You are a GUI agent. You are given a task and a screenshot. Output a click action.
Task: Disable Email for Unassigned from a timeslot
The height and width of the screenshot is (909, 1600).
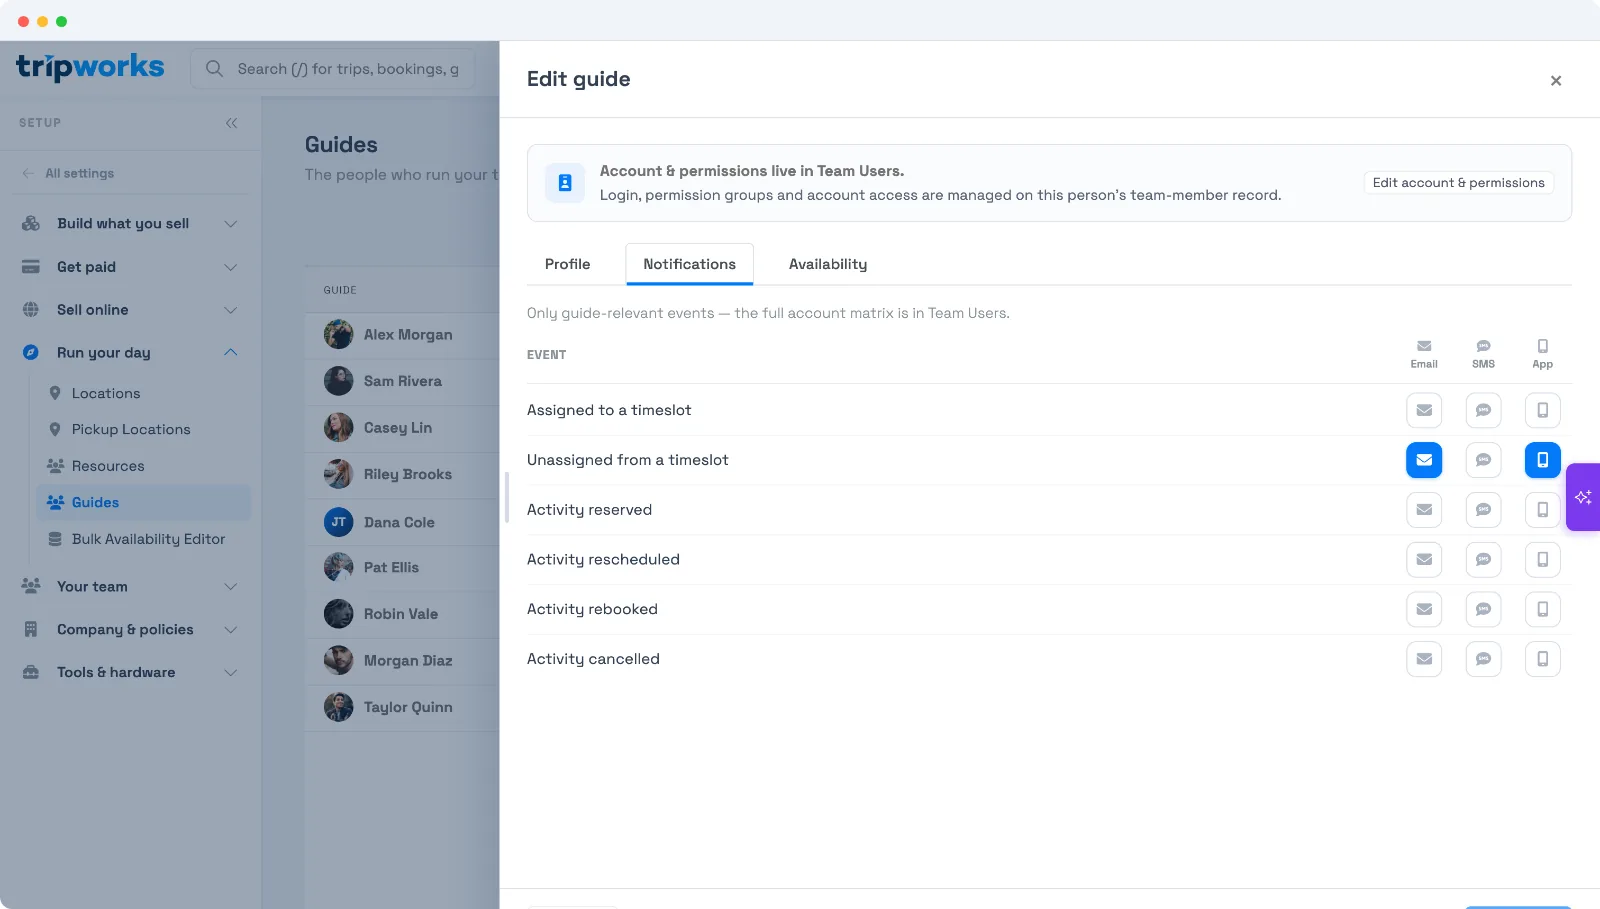click(1424, 460)
